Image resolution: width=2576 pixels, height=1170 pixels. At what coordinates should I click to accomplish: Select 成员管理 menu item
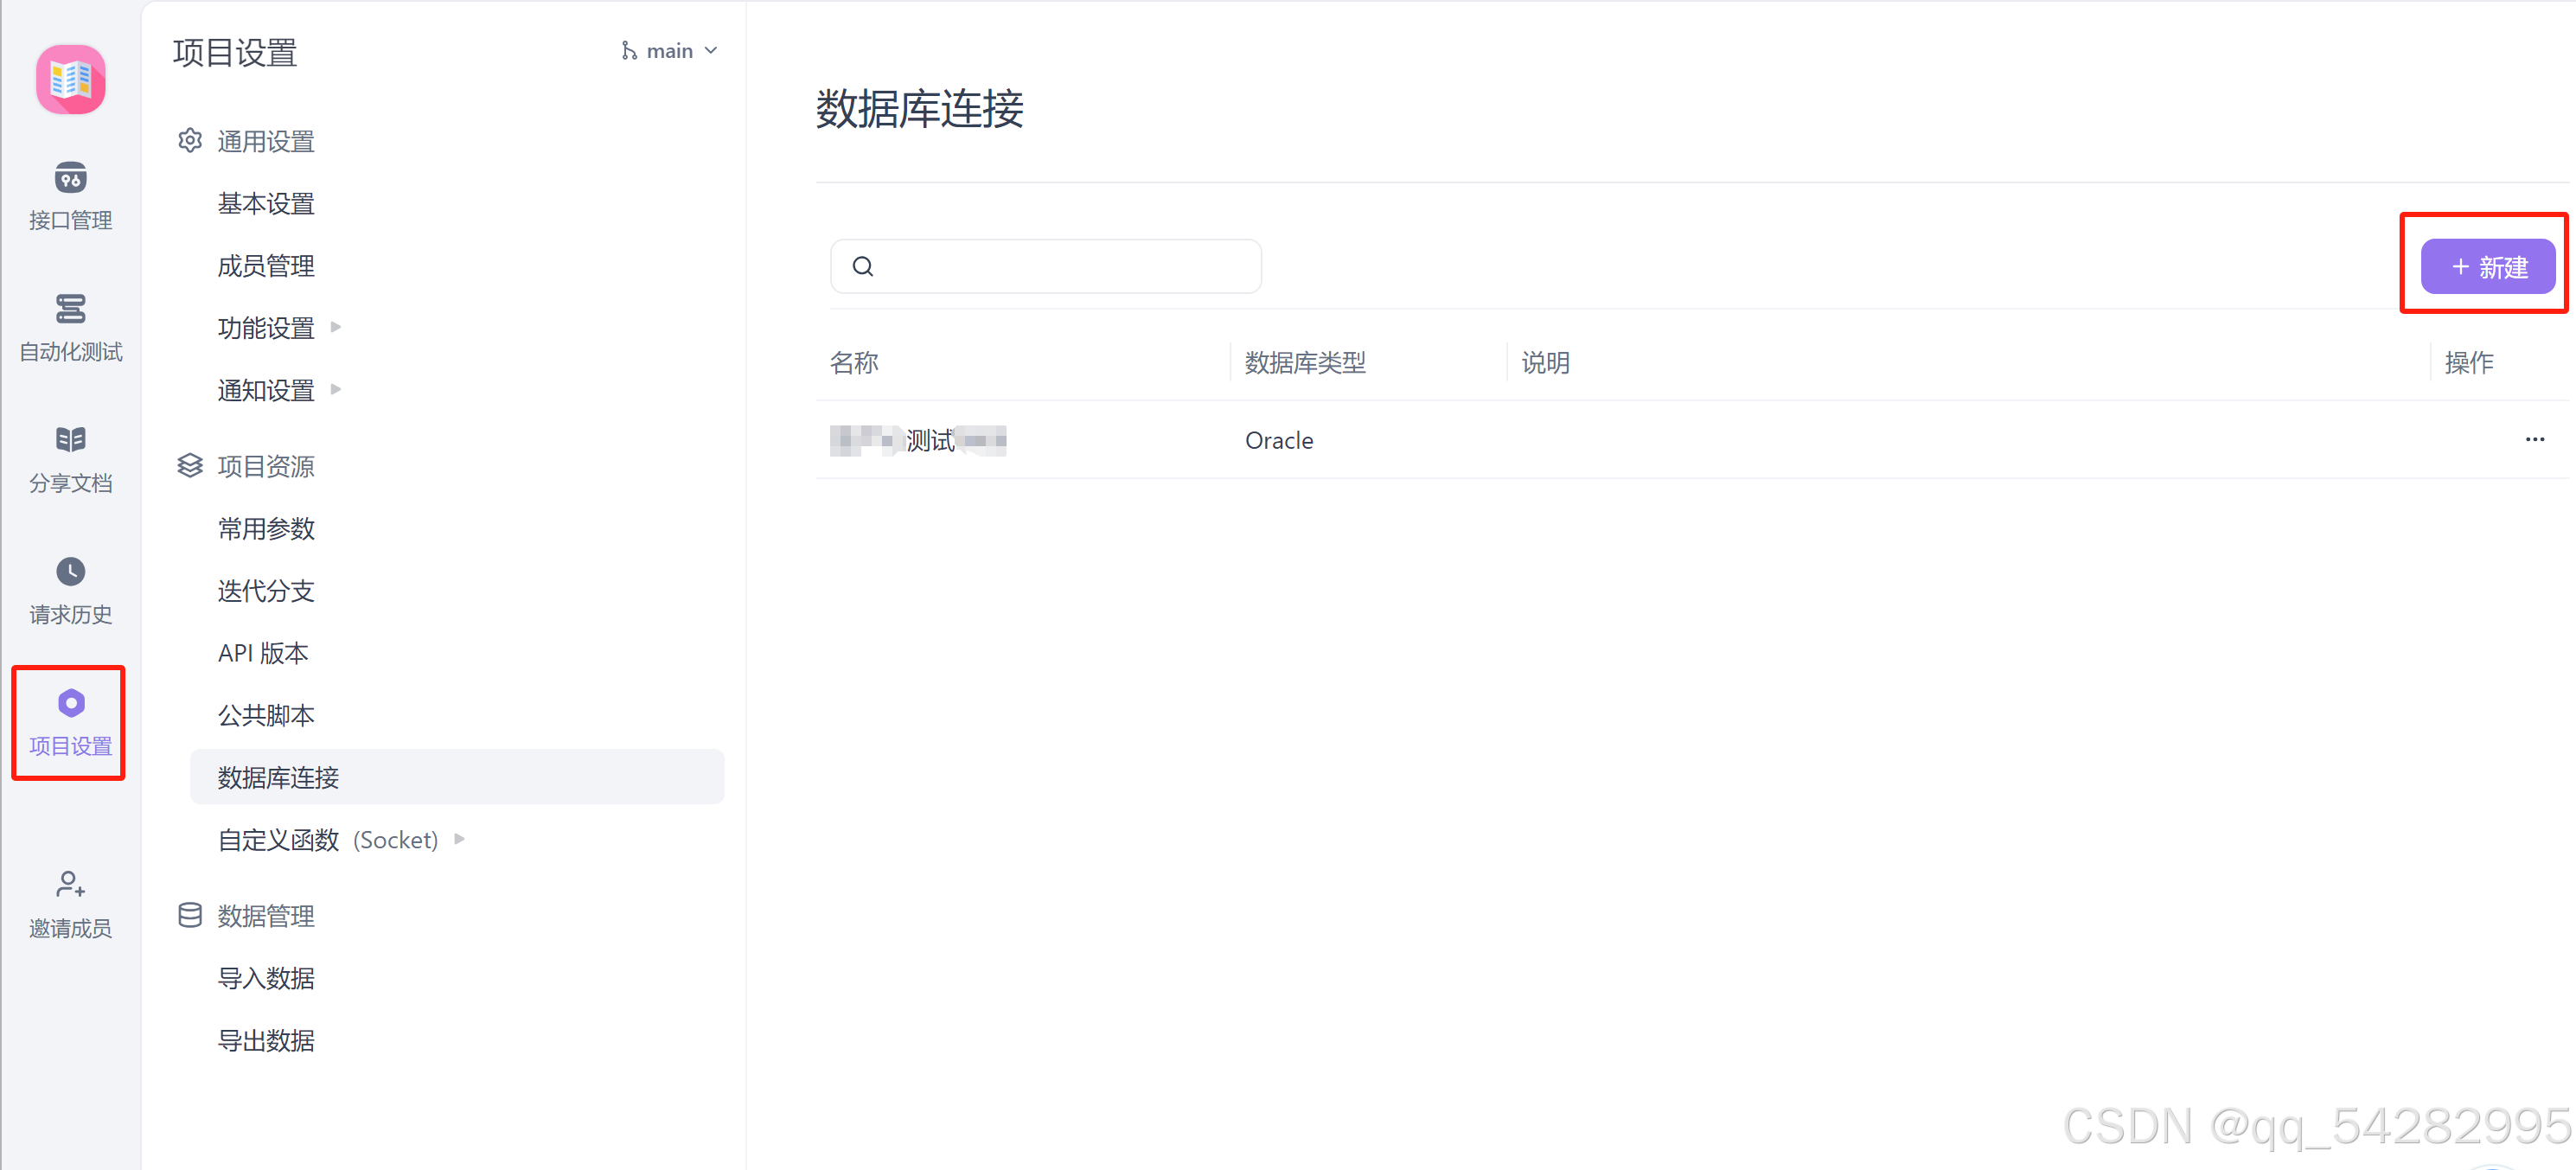pyautogui.click(x=266, y=266)
